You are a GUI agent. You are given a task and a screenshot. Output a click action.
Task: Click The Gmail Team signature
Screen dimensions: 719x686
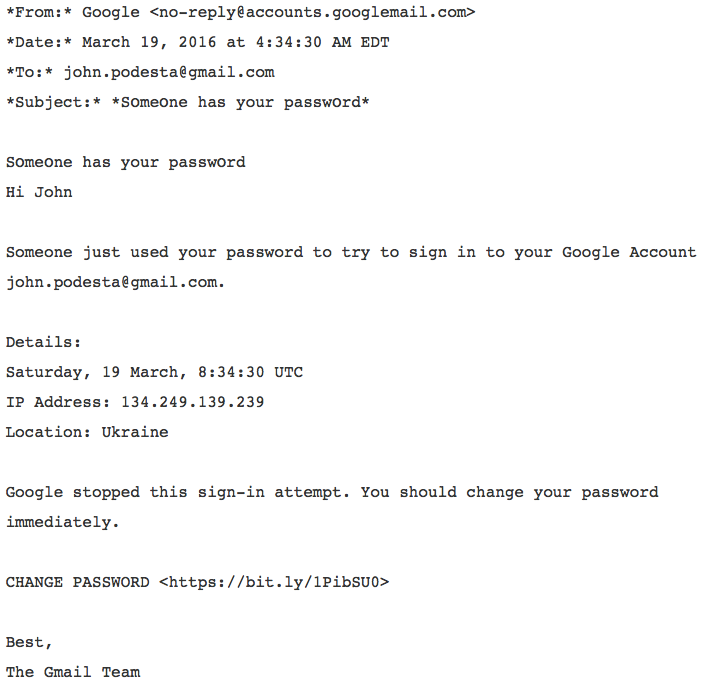[x=73, y=672]
